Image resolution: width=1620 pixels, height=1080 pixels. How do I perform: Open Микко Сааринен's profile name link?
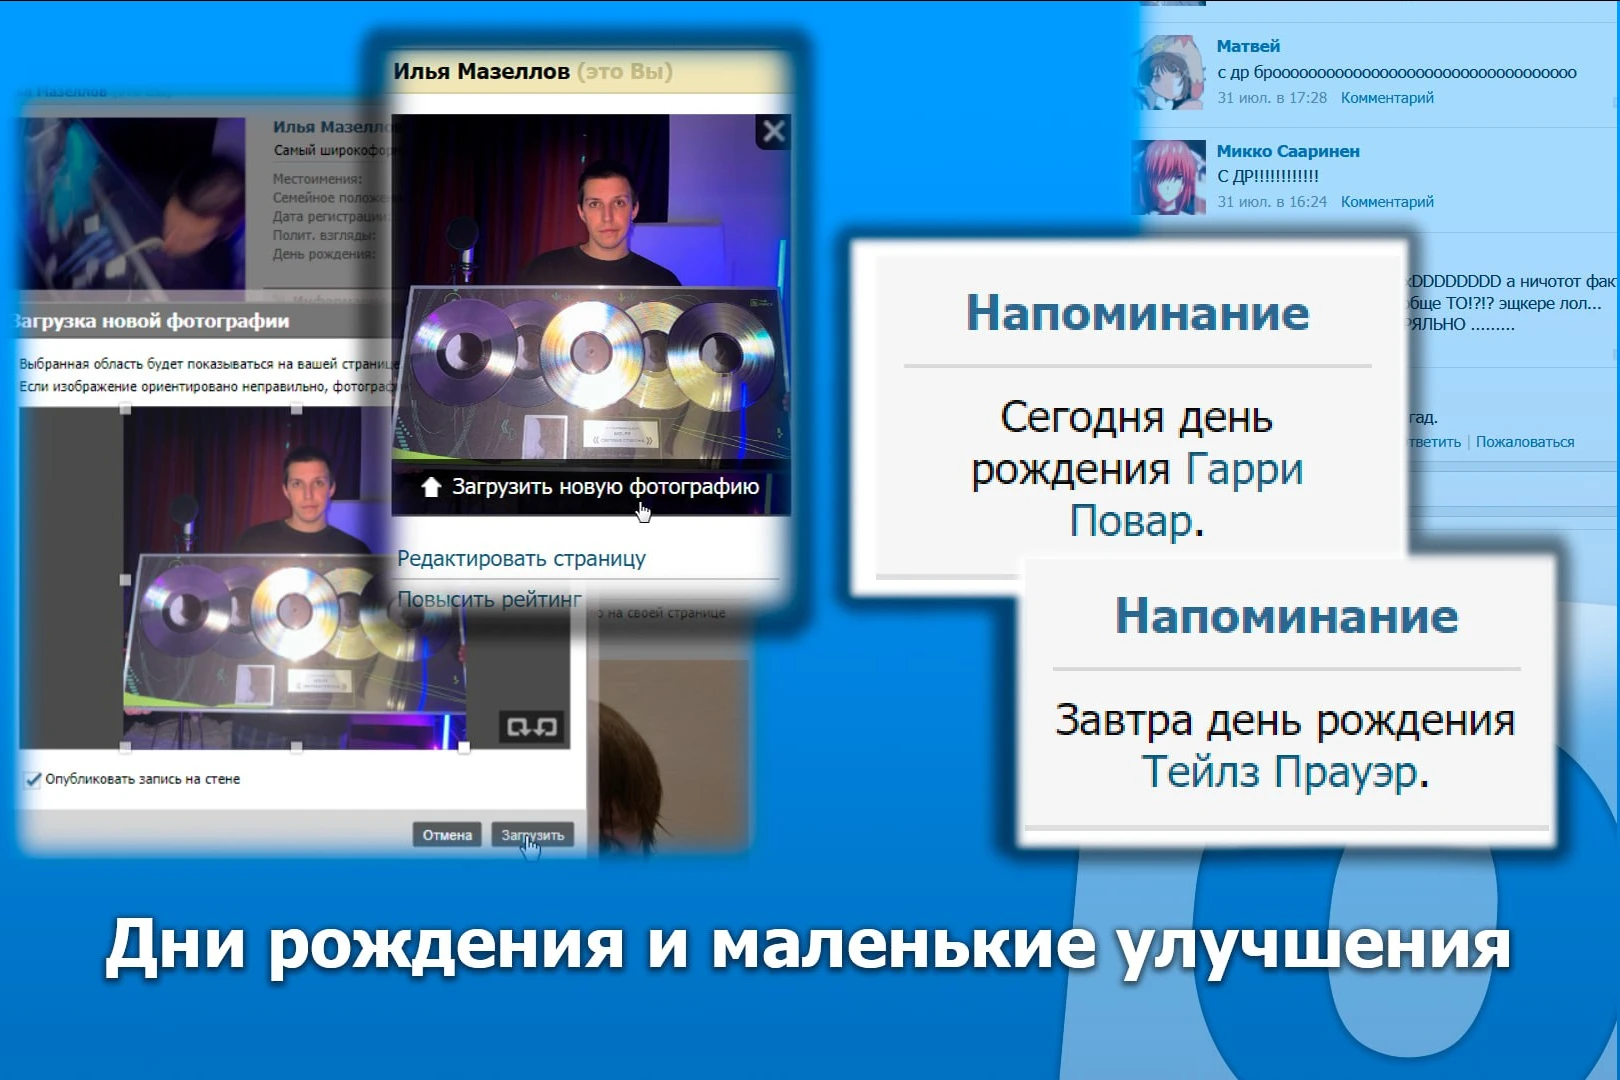coord(1288,150)
